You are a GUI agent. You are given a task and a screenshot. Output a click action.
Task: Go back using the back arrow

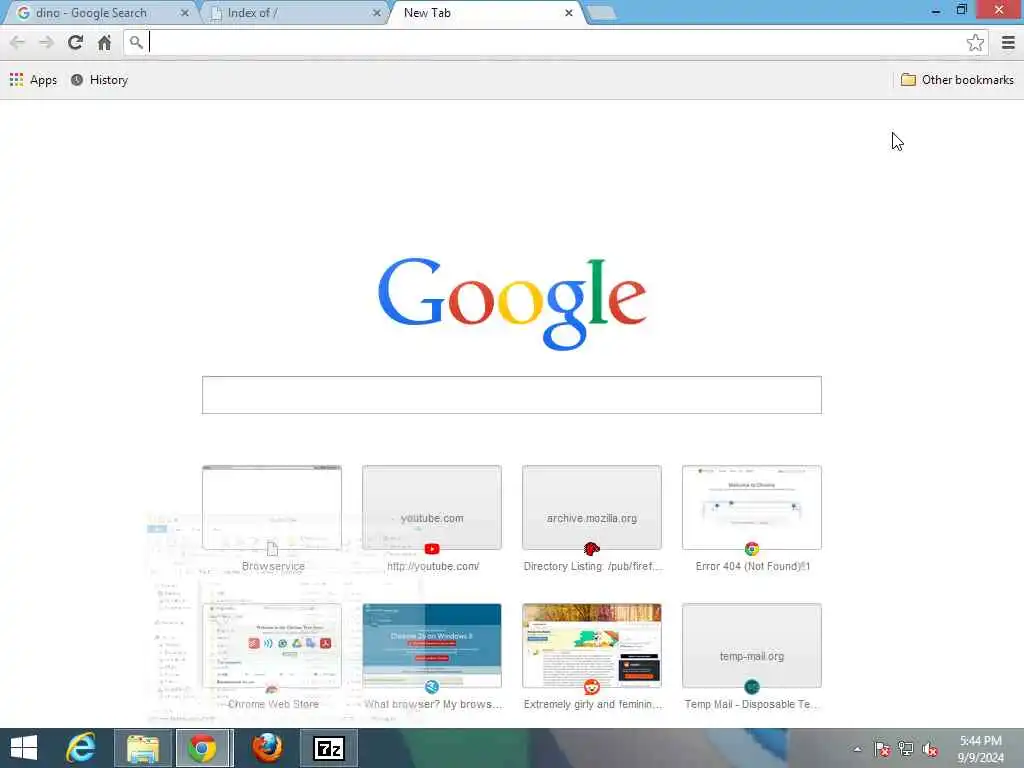[17, 42]
